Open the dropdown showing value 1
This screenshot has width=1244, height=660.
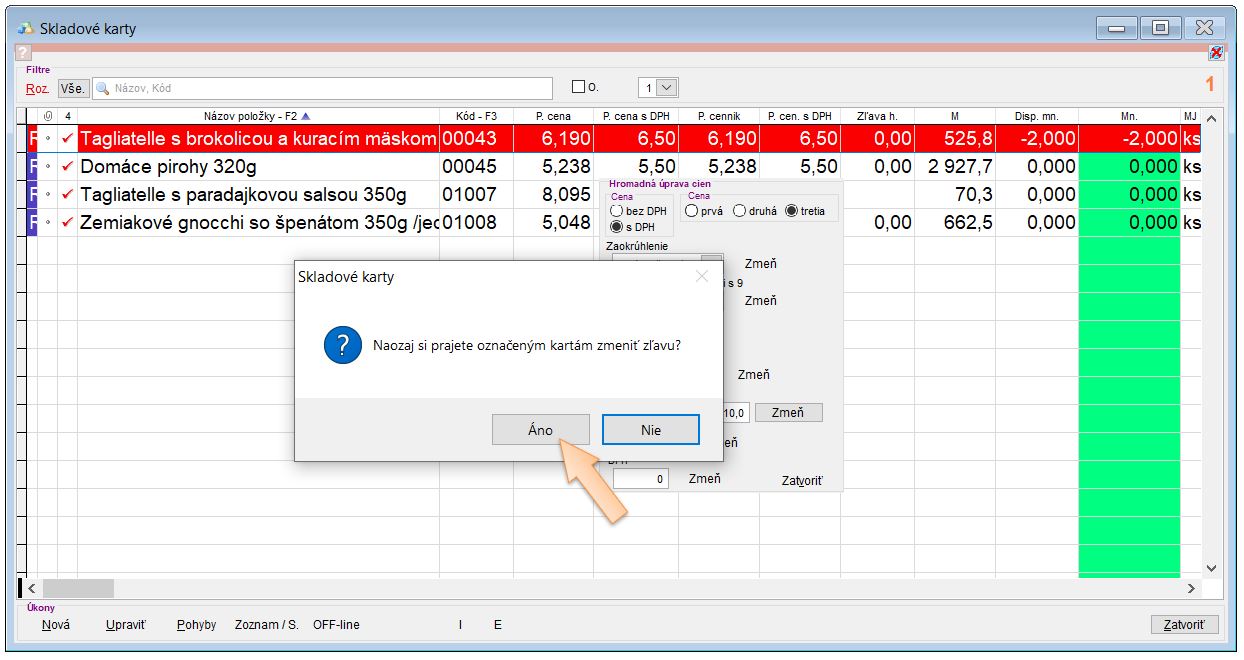668,87
